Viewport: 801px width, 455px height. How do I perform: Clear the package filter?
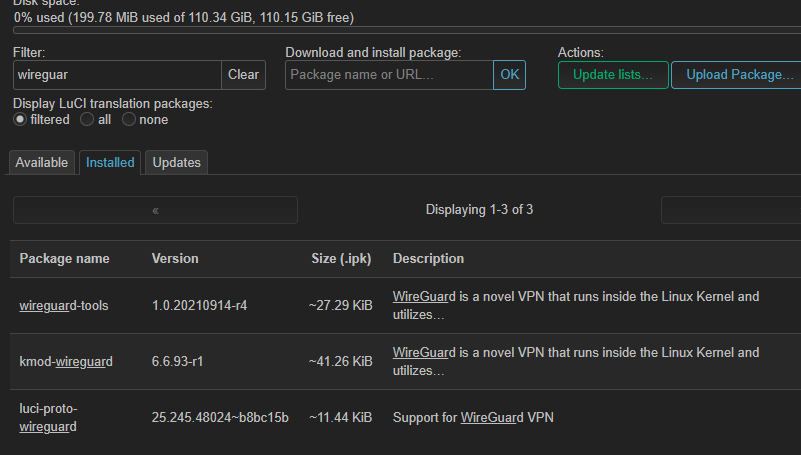(243, 75)
